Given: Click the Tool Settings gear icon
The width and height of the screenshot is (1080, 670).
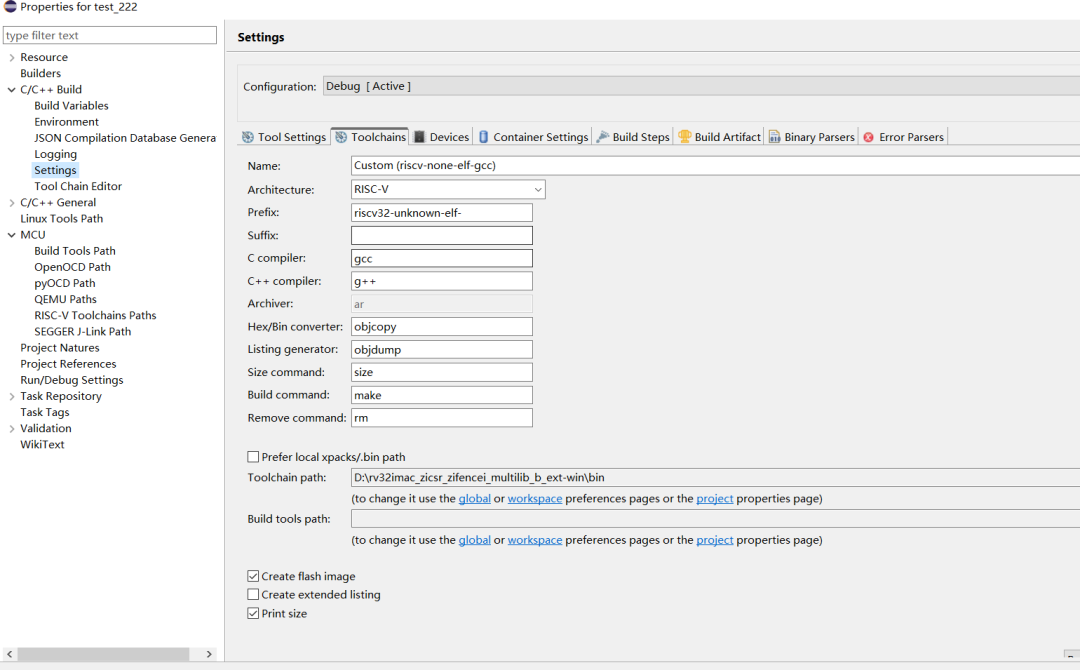Looking at the screenshot, I should (248, 137).
